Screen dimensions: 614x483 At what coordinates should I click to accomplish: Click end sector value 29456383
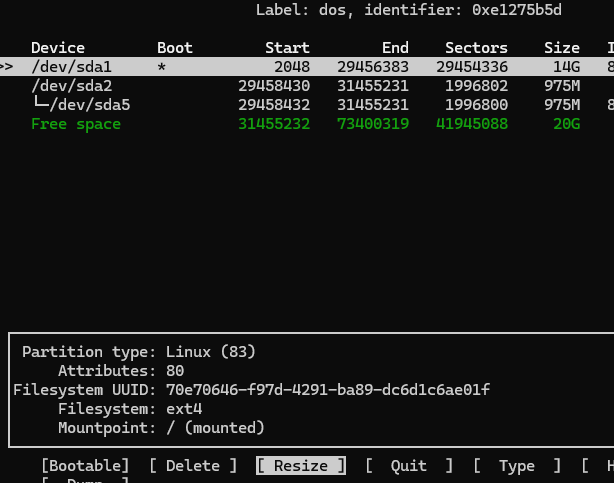[373, 67]
